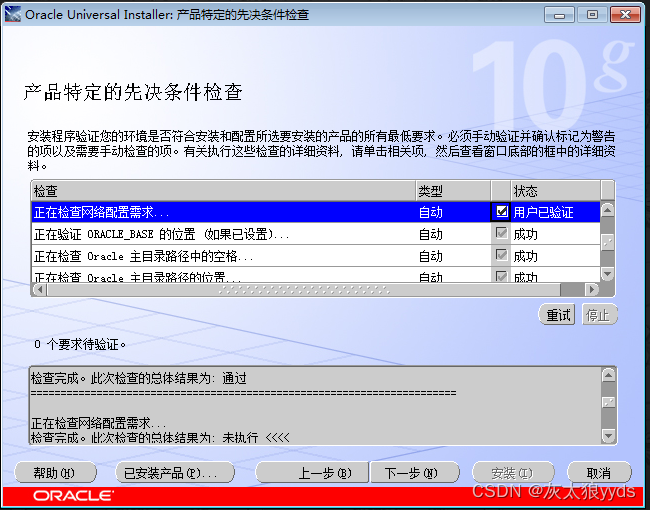This screenshot has width=651, height=511.
Task: Select the row 正在检查 Oracle 主目录路径的位置
Action: click(x=316, y=275)
